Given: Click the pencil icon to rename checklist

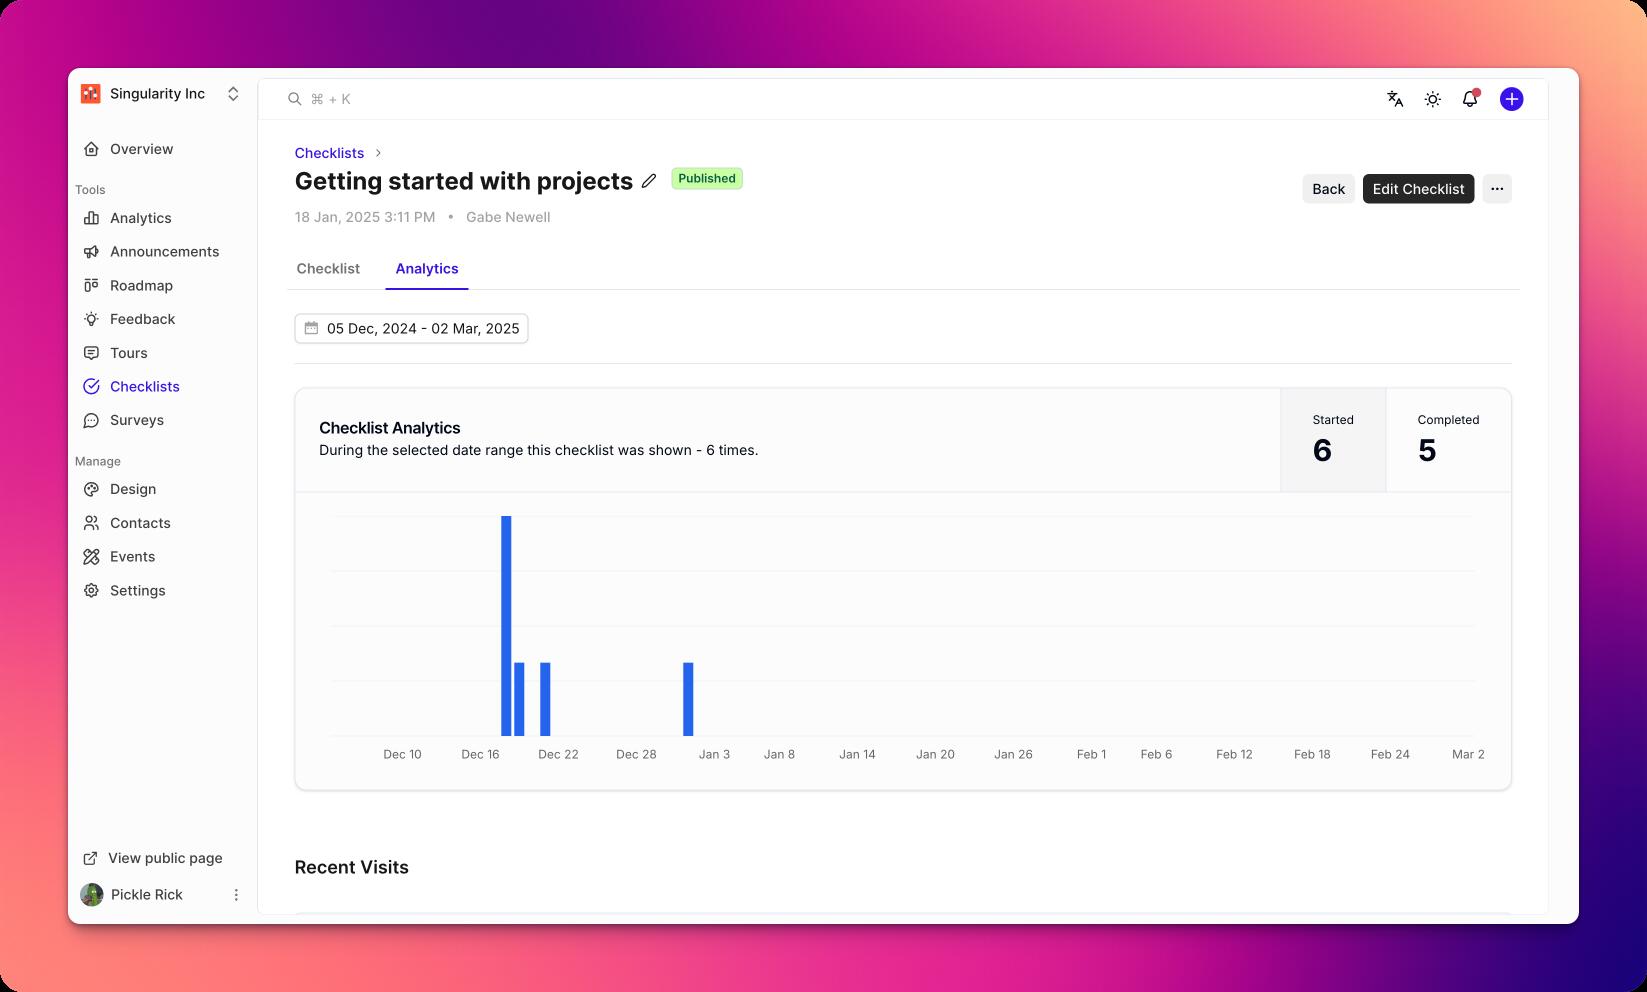Looking at the screenshot, I should point(649,181).
